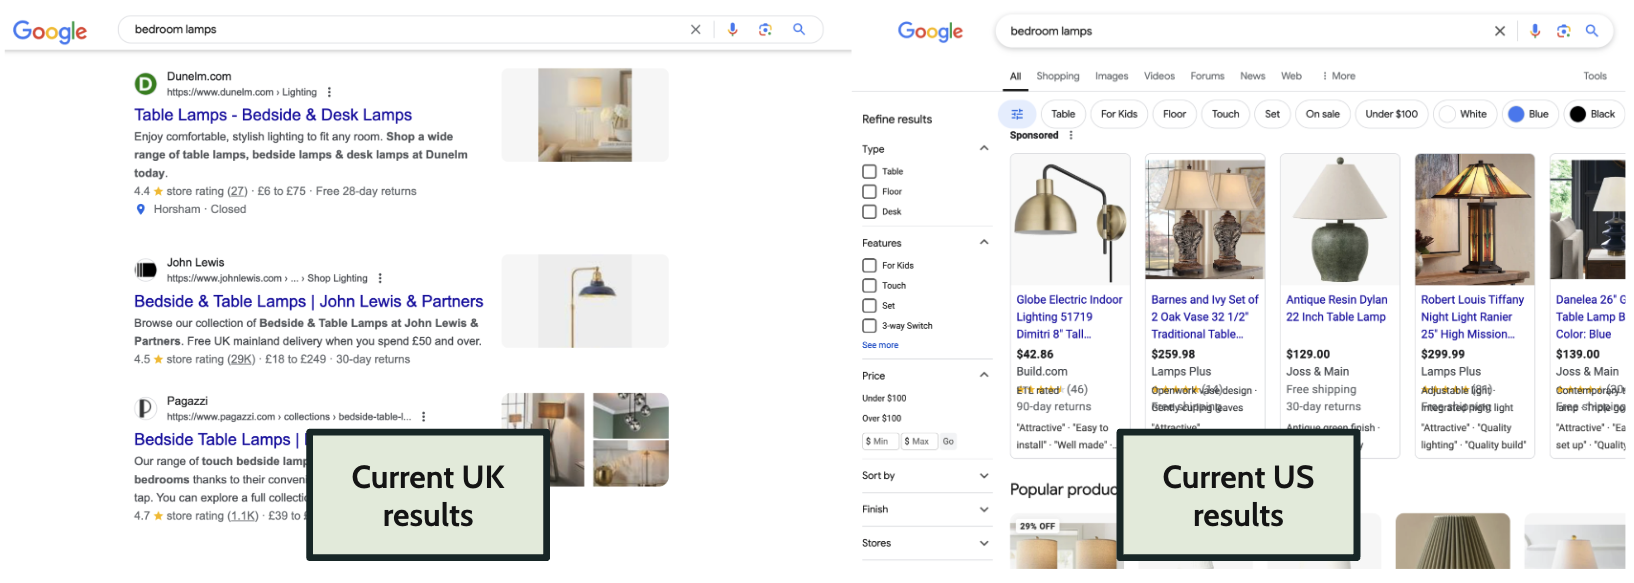The image size is (1634, 583).
Task: Switch to the Web tab
Action: [1291, 76]
